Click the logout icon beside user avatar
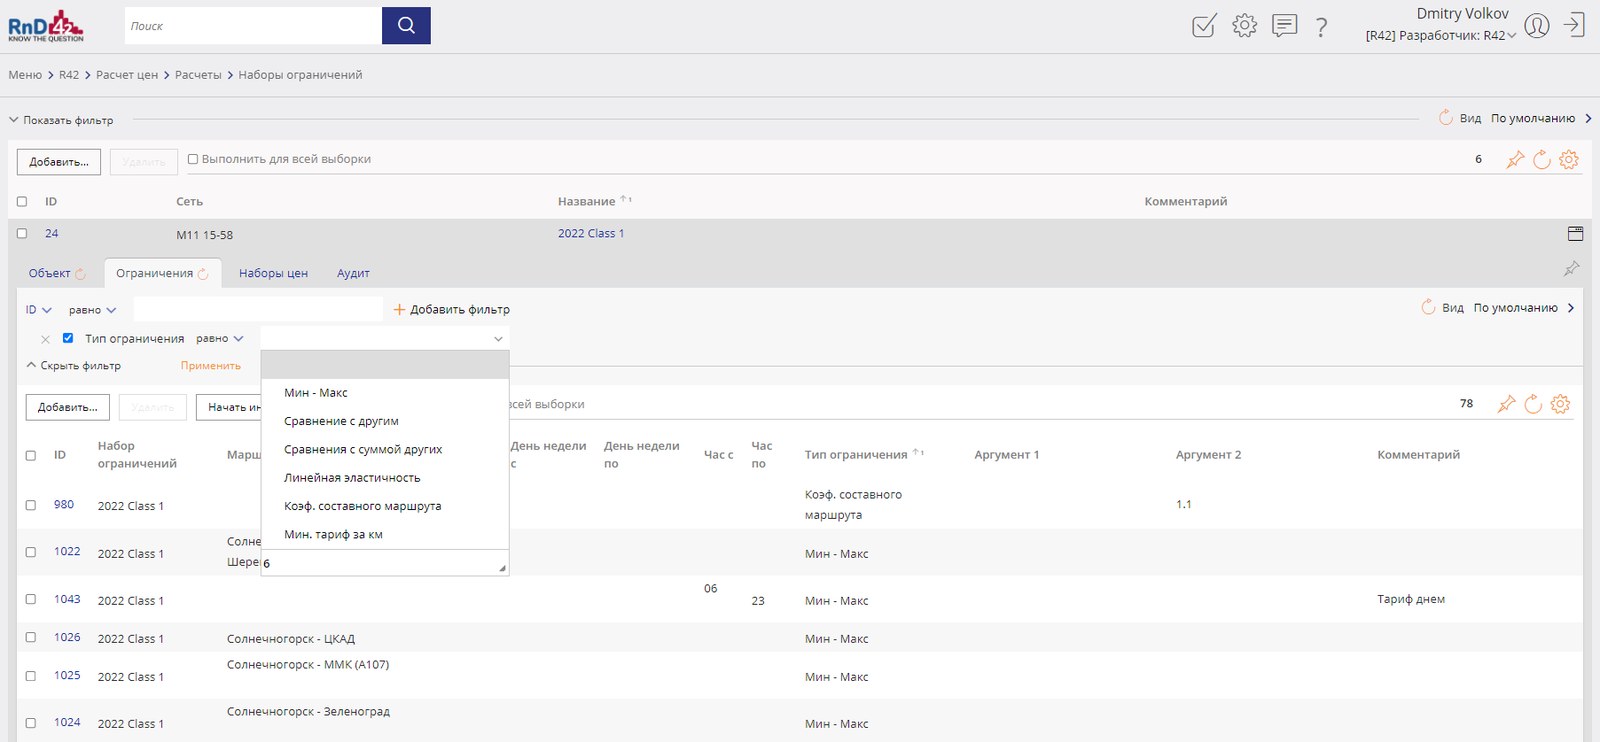 coord(1575,25)
